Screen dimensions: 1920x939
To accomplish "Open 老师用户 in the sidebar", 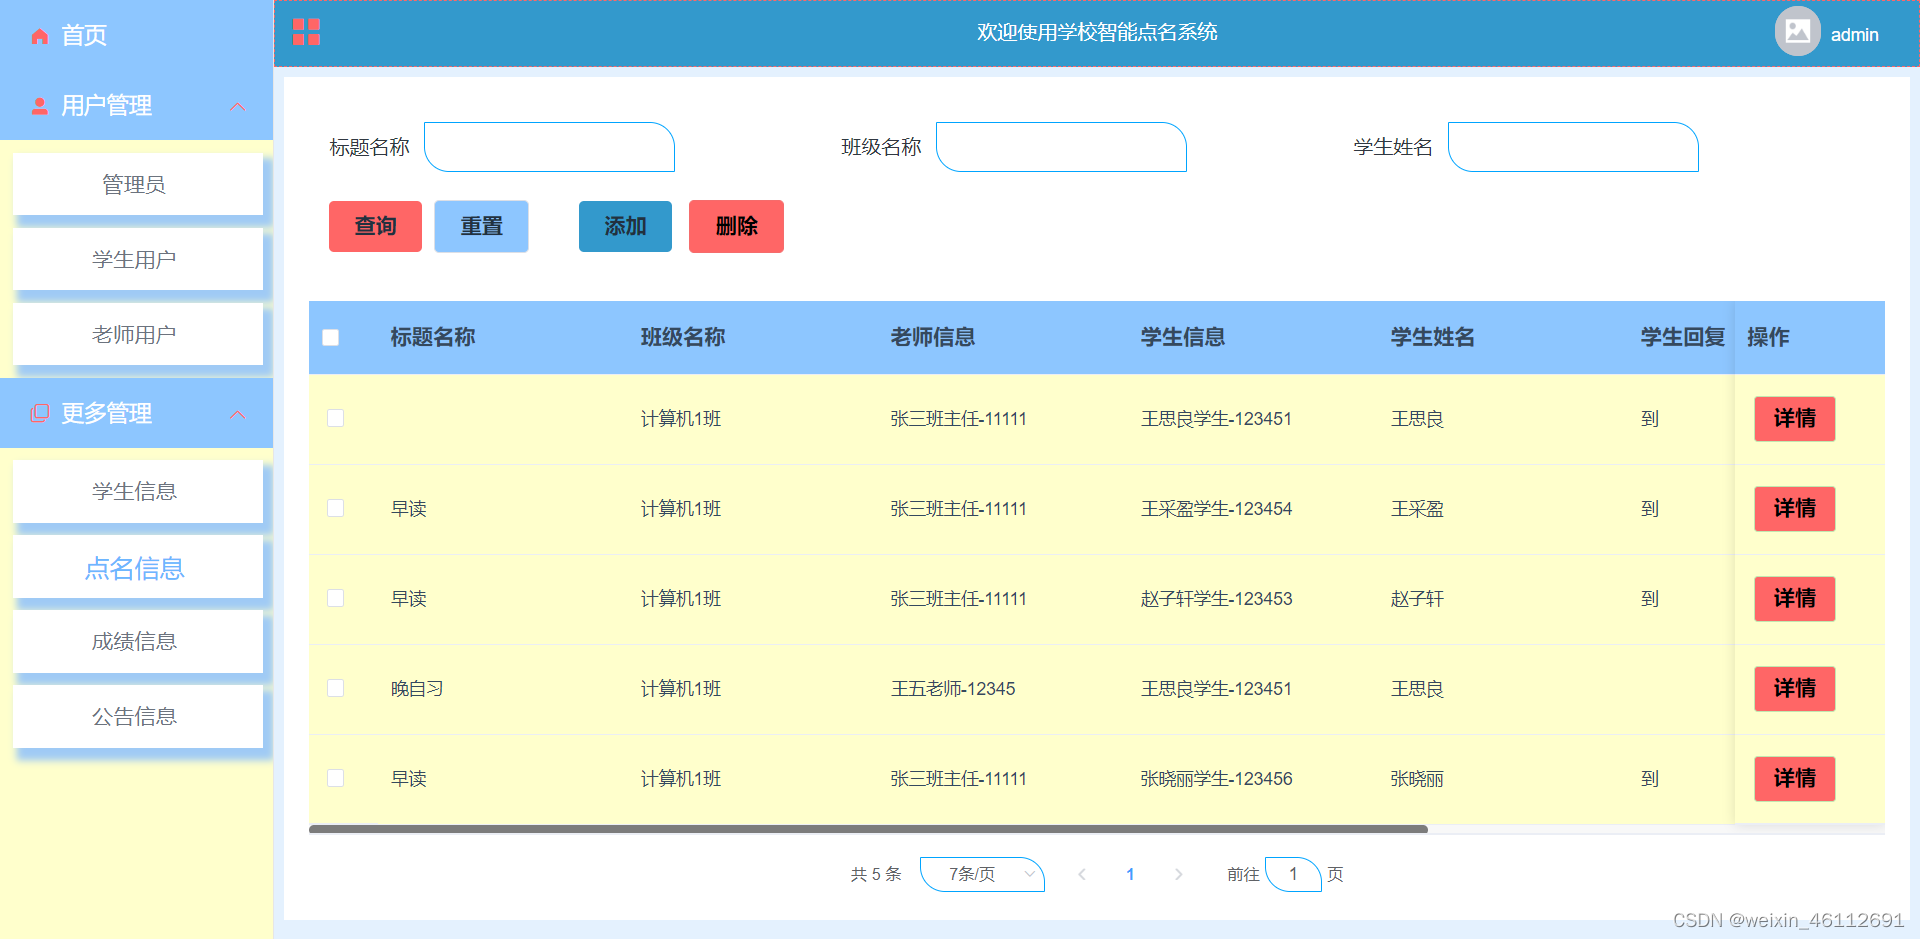I will [138, 334].
